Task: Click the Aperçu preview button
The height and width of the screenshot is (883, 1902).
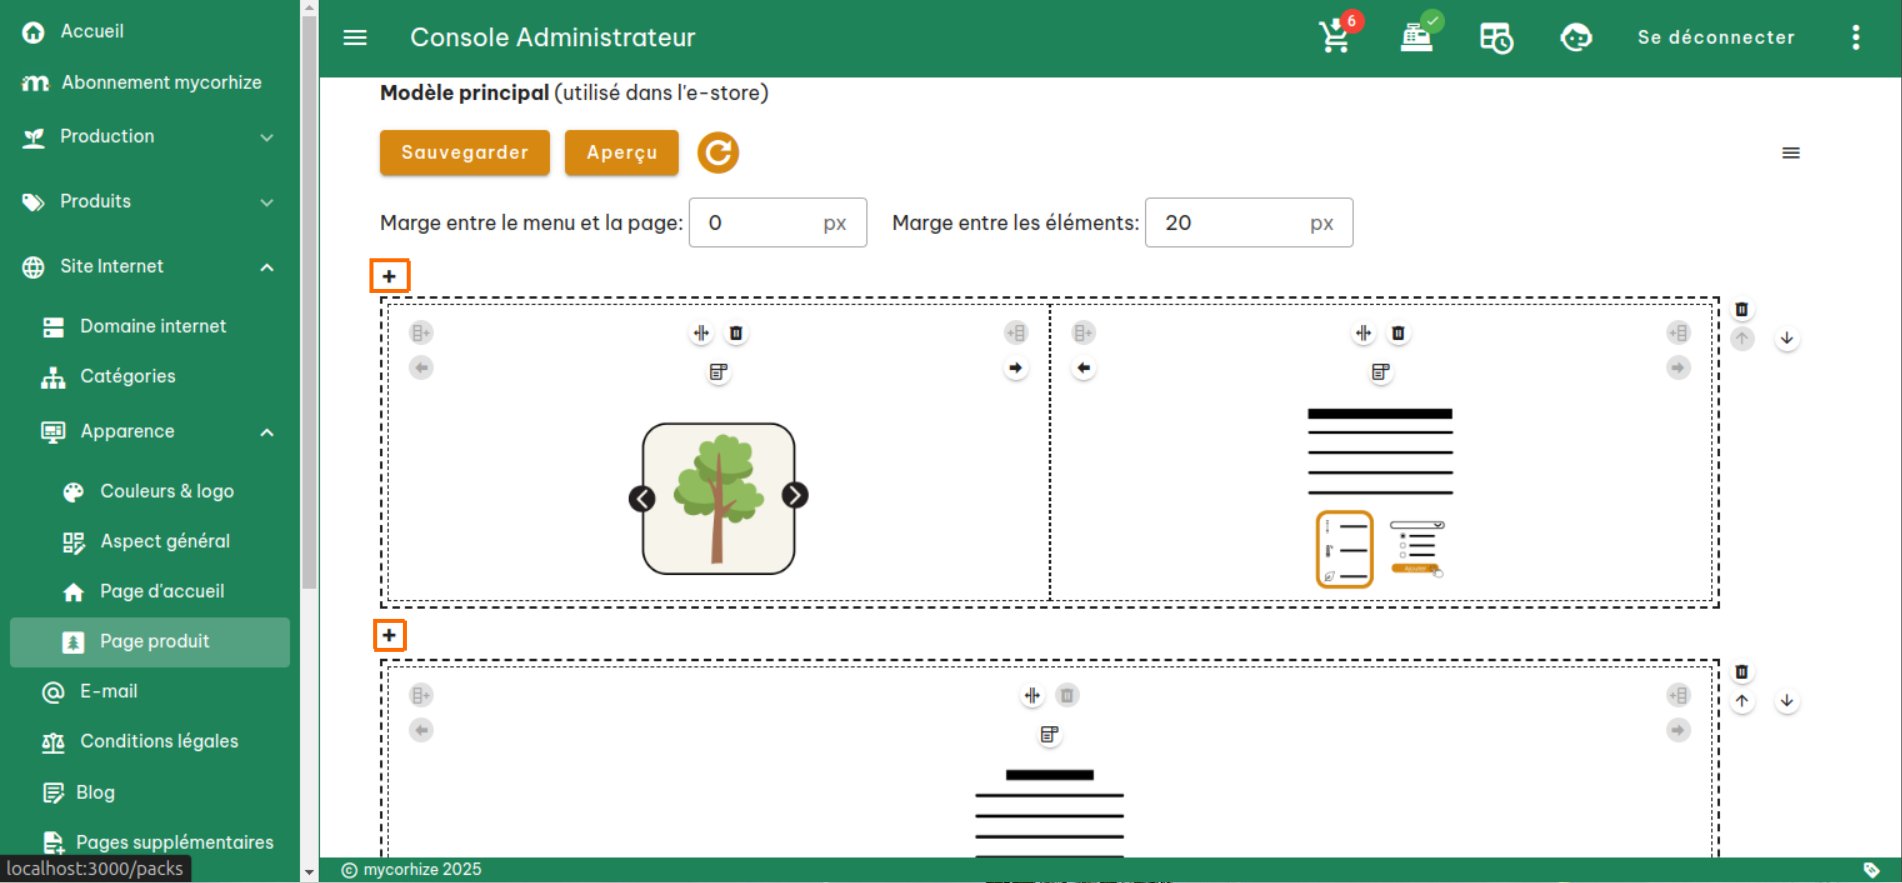Action: (x=622, y=153)
